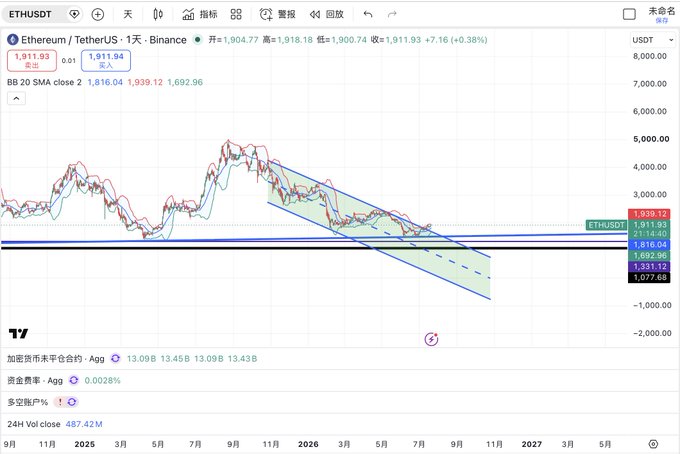Click refresh icon beside 多空账户%
Image resolution: width=680 pixels, height=454 pixels.
click(x=72, y=402)
